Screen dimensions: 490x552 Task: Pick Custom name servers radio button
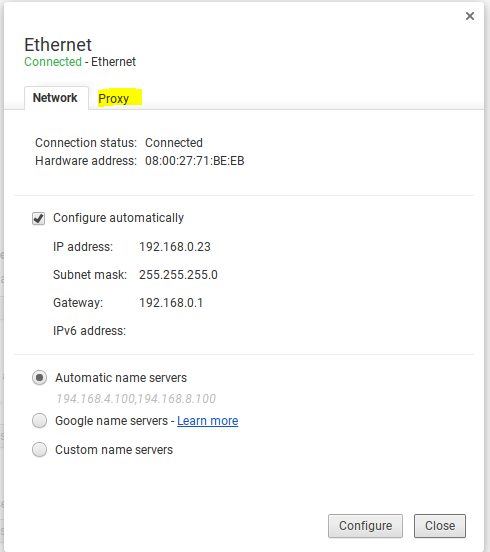39,450
